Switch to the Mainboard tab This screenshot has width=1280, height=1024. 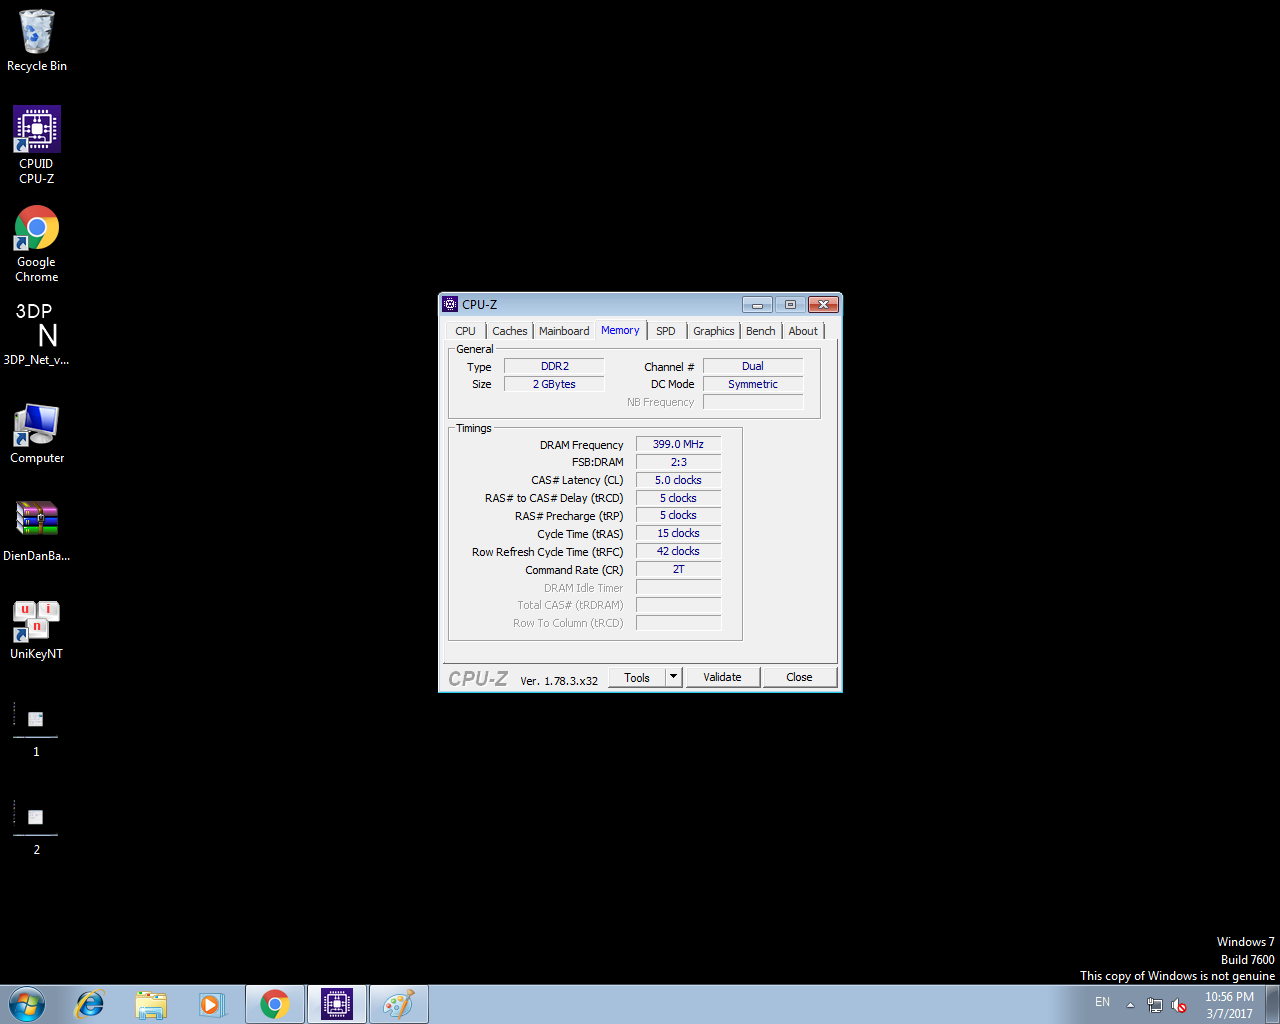(x=564, y=331)
